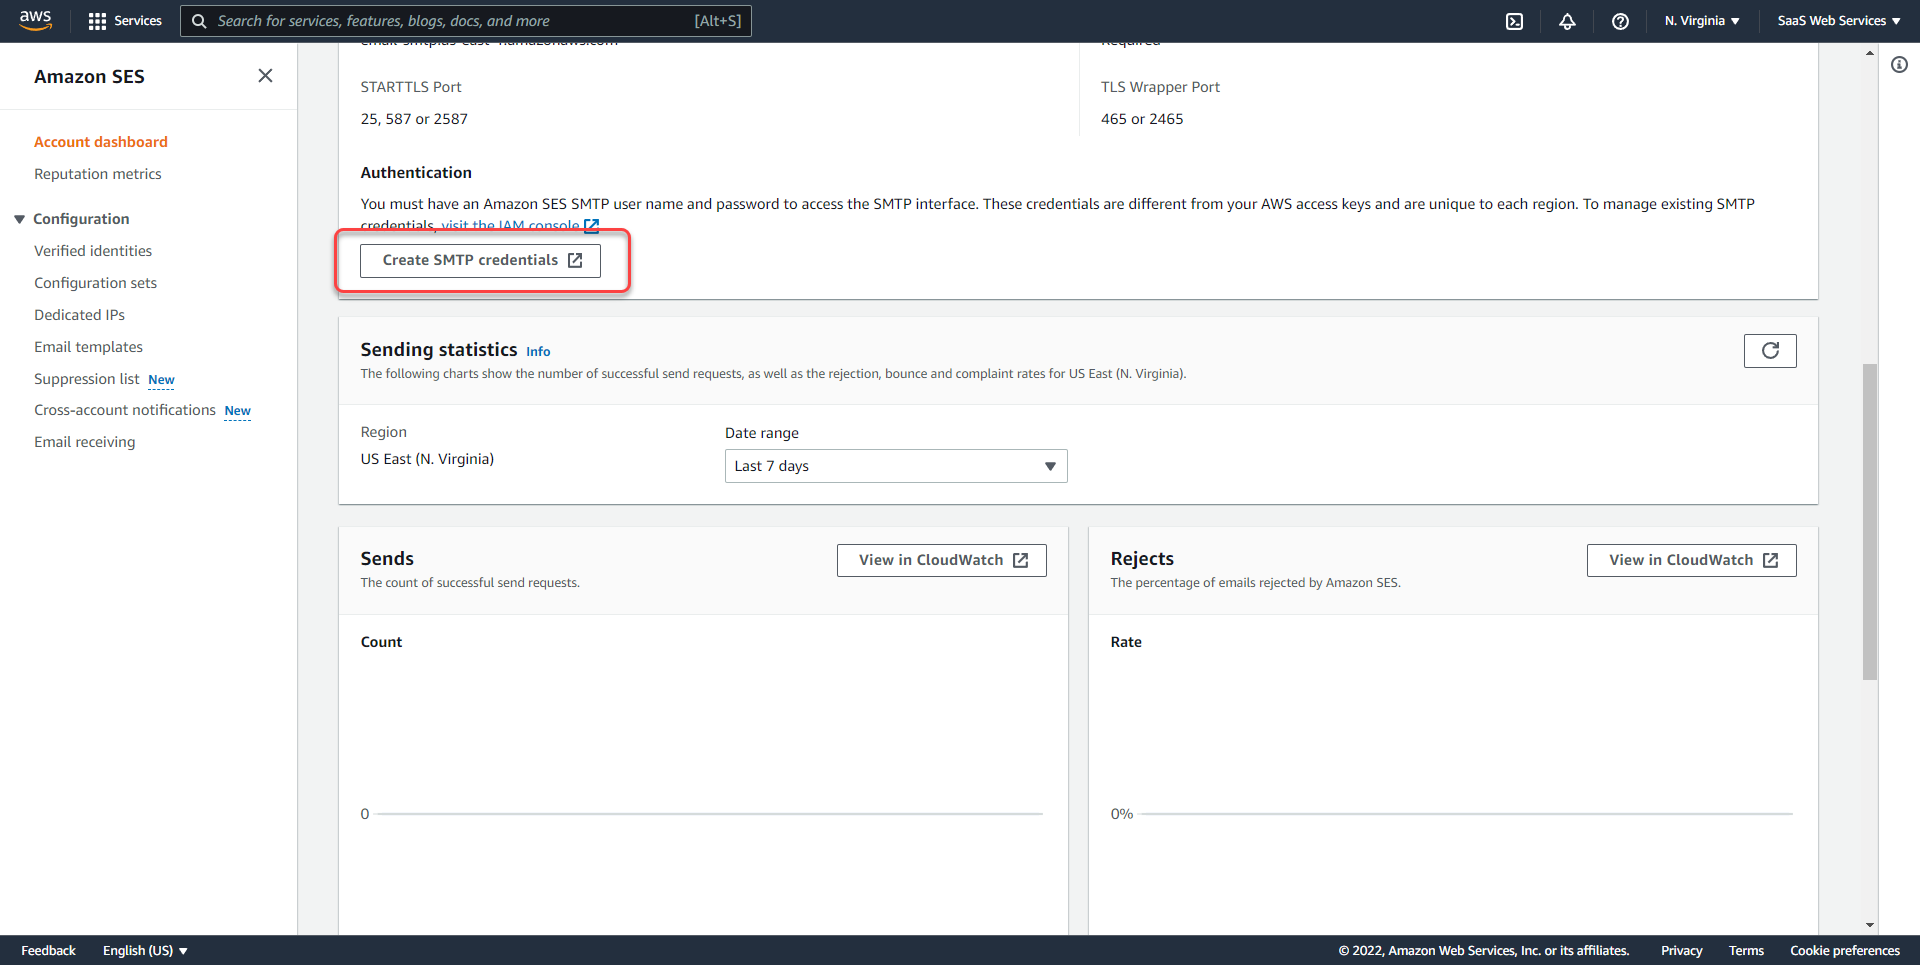
Task: Refresh the Sending statistics charts
Action: (x=1770, y=351)
